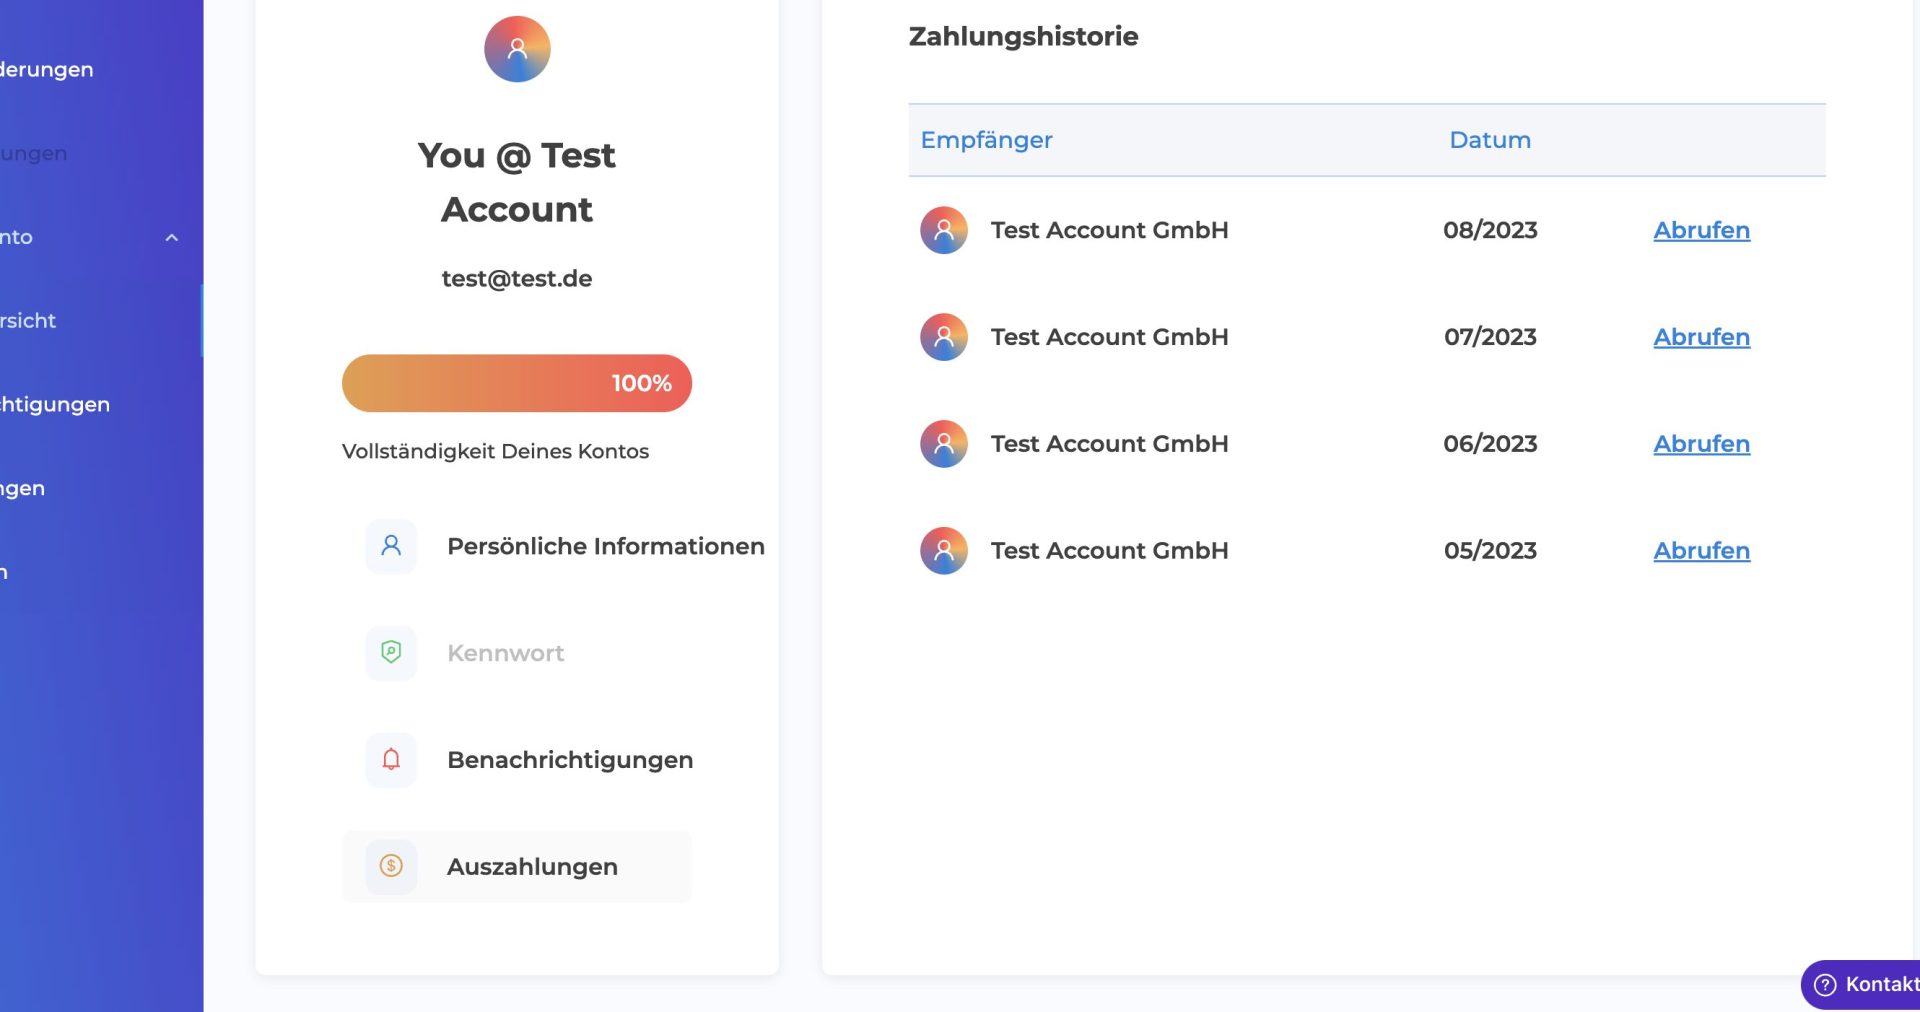
Task: Click the 100% account completeness progress bar
Action: tap(517, 383)
